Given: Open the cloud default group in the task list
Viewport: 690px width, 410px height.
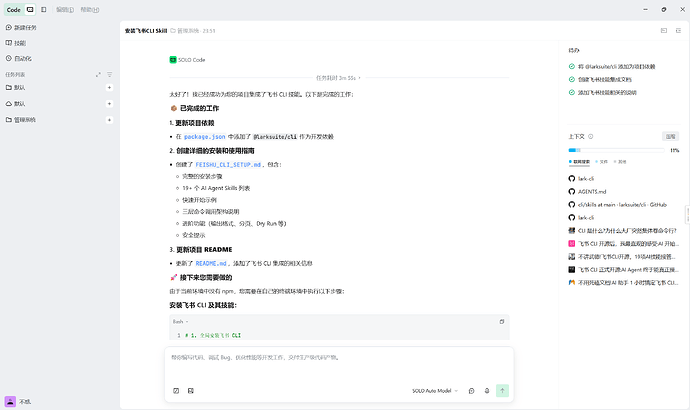Looking at the screenshot, I should [x=15, y=104].
